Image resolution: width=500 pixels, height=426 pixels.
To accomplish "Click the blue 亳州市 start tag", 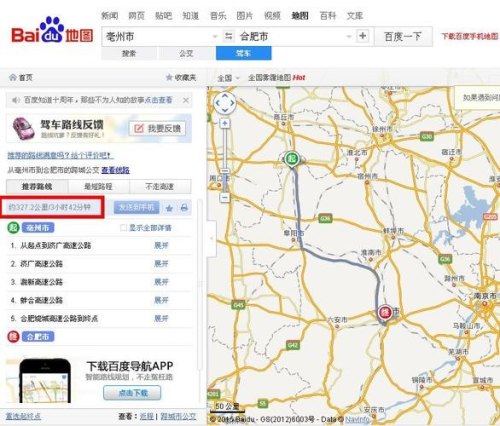I will tap(38, 228).
